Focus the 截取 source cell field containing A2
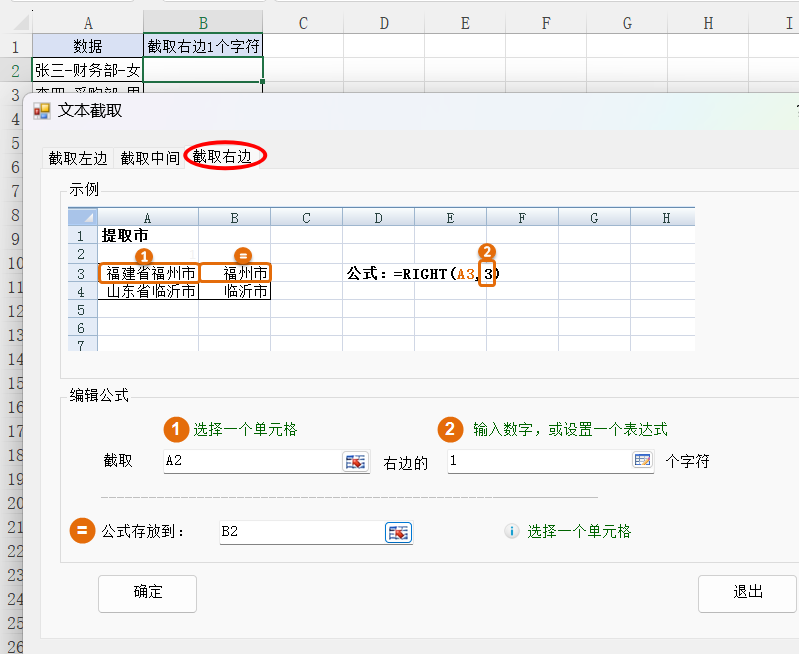The image size is (799, 654). point(250,461)
